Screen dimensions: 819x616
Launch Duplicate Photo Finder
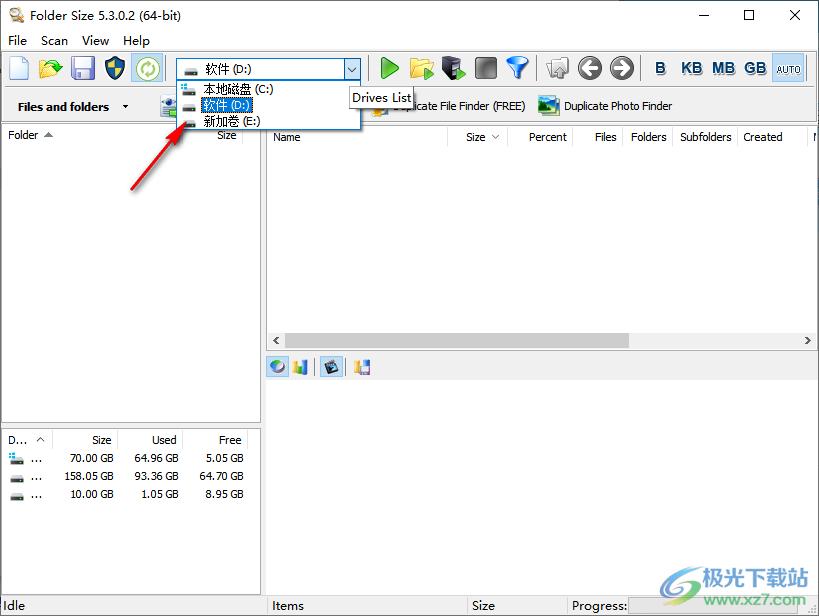tap(606, 106)
